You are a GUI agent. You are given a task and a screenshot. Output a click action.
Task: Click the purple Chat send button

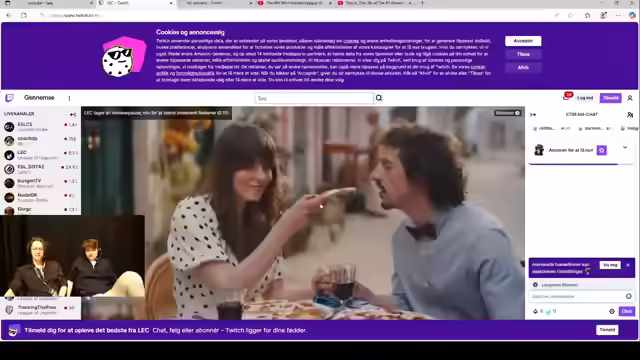pyautogui.click(x=627, y=311)
